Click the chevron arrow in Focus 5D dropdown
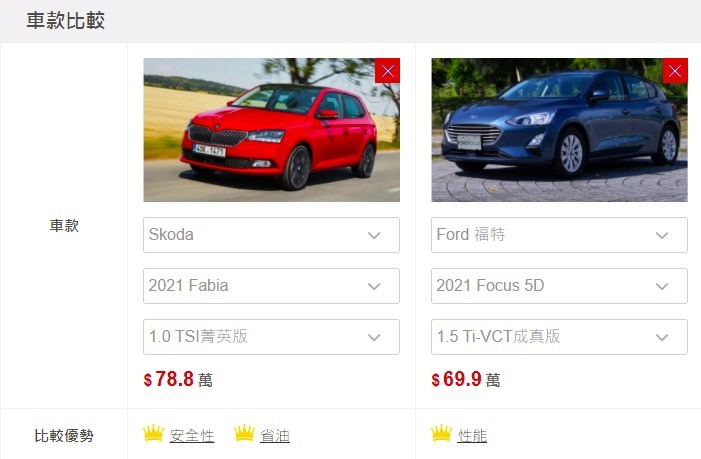 point(662,286)
